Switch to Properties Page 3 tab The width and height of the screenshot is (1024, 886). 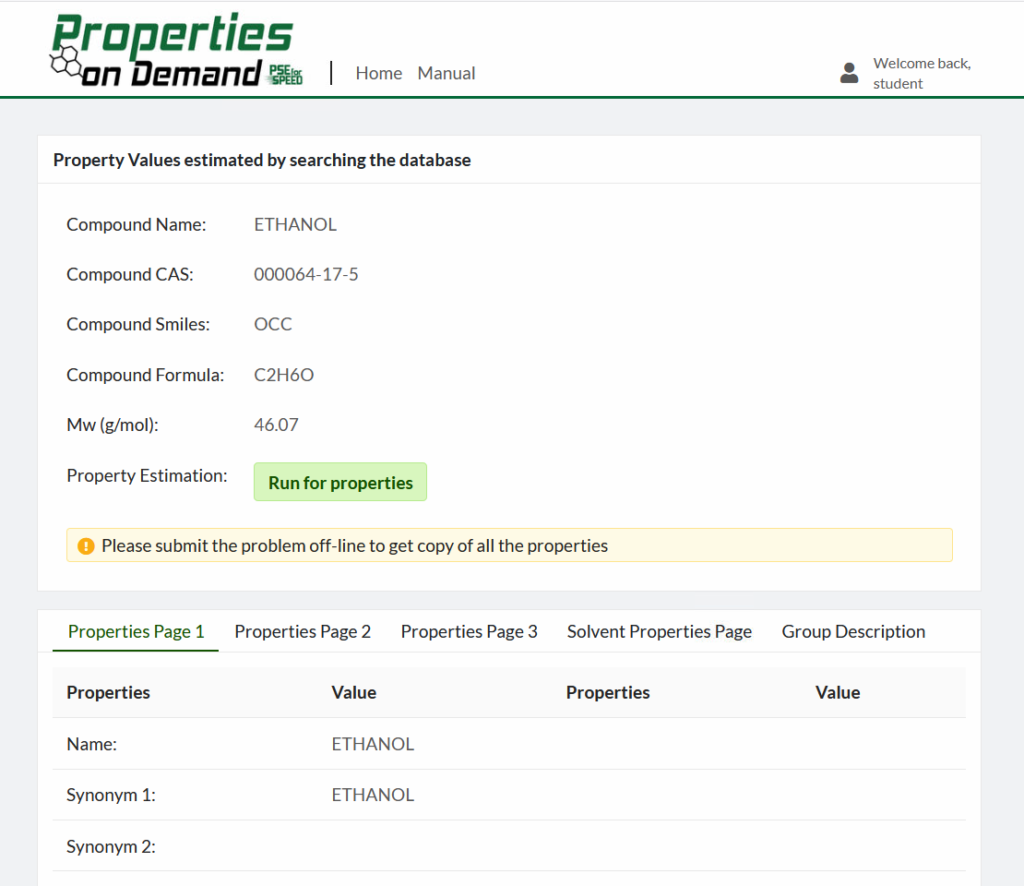point(469,631)
